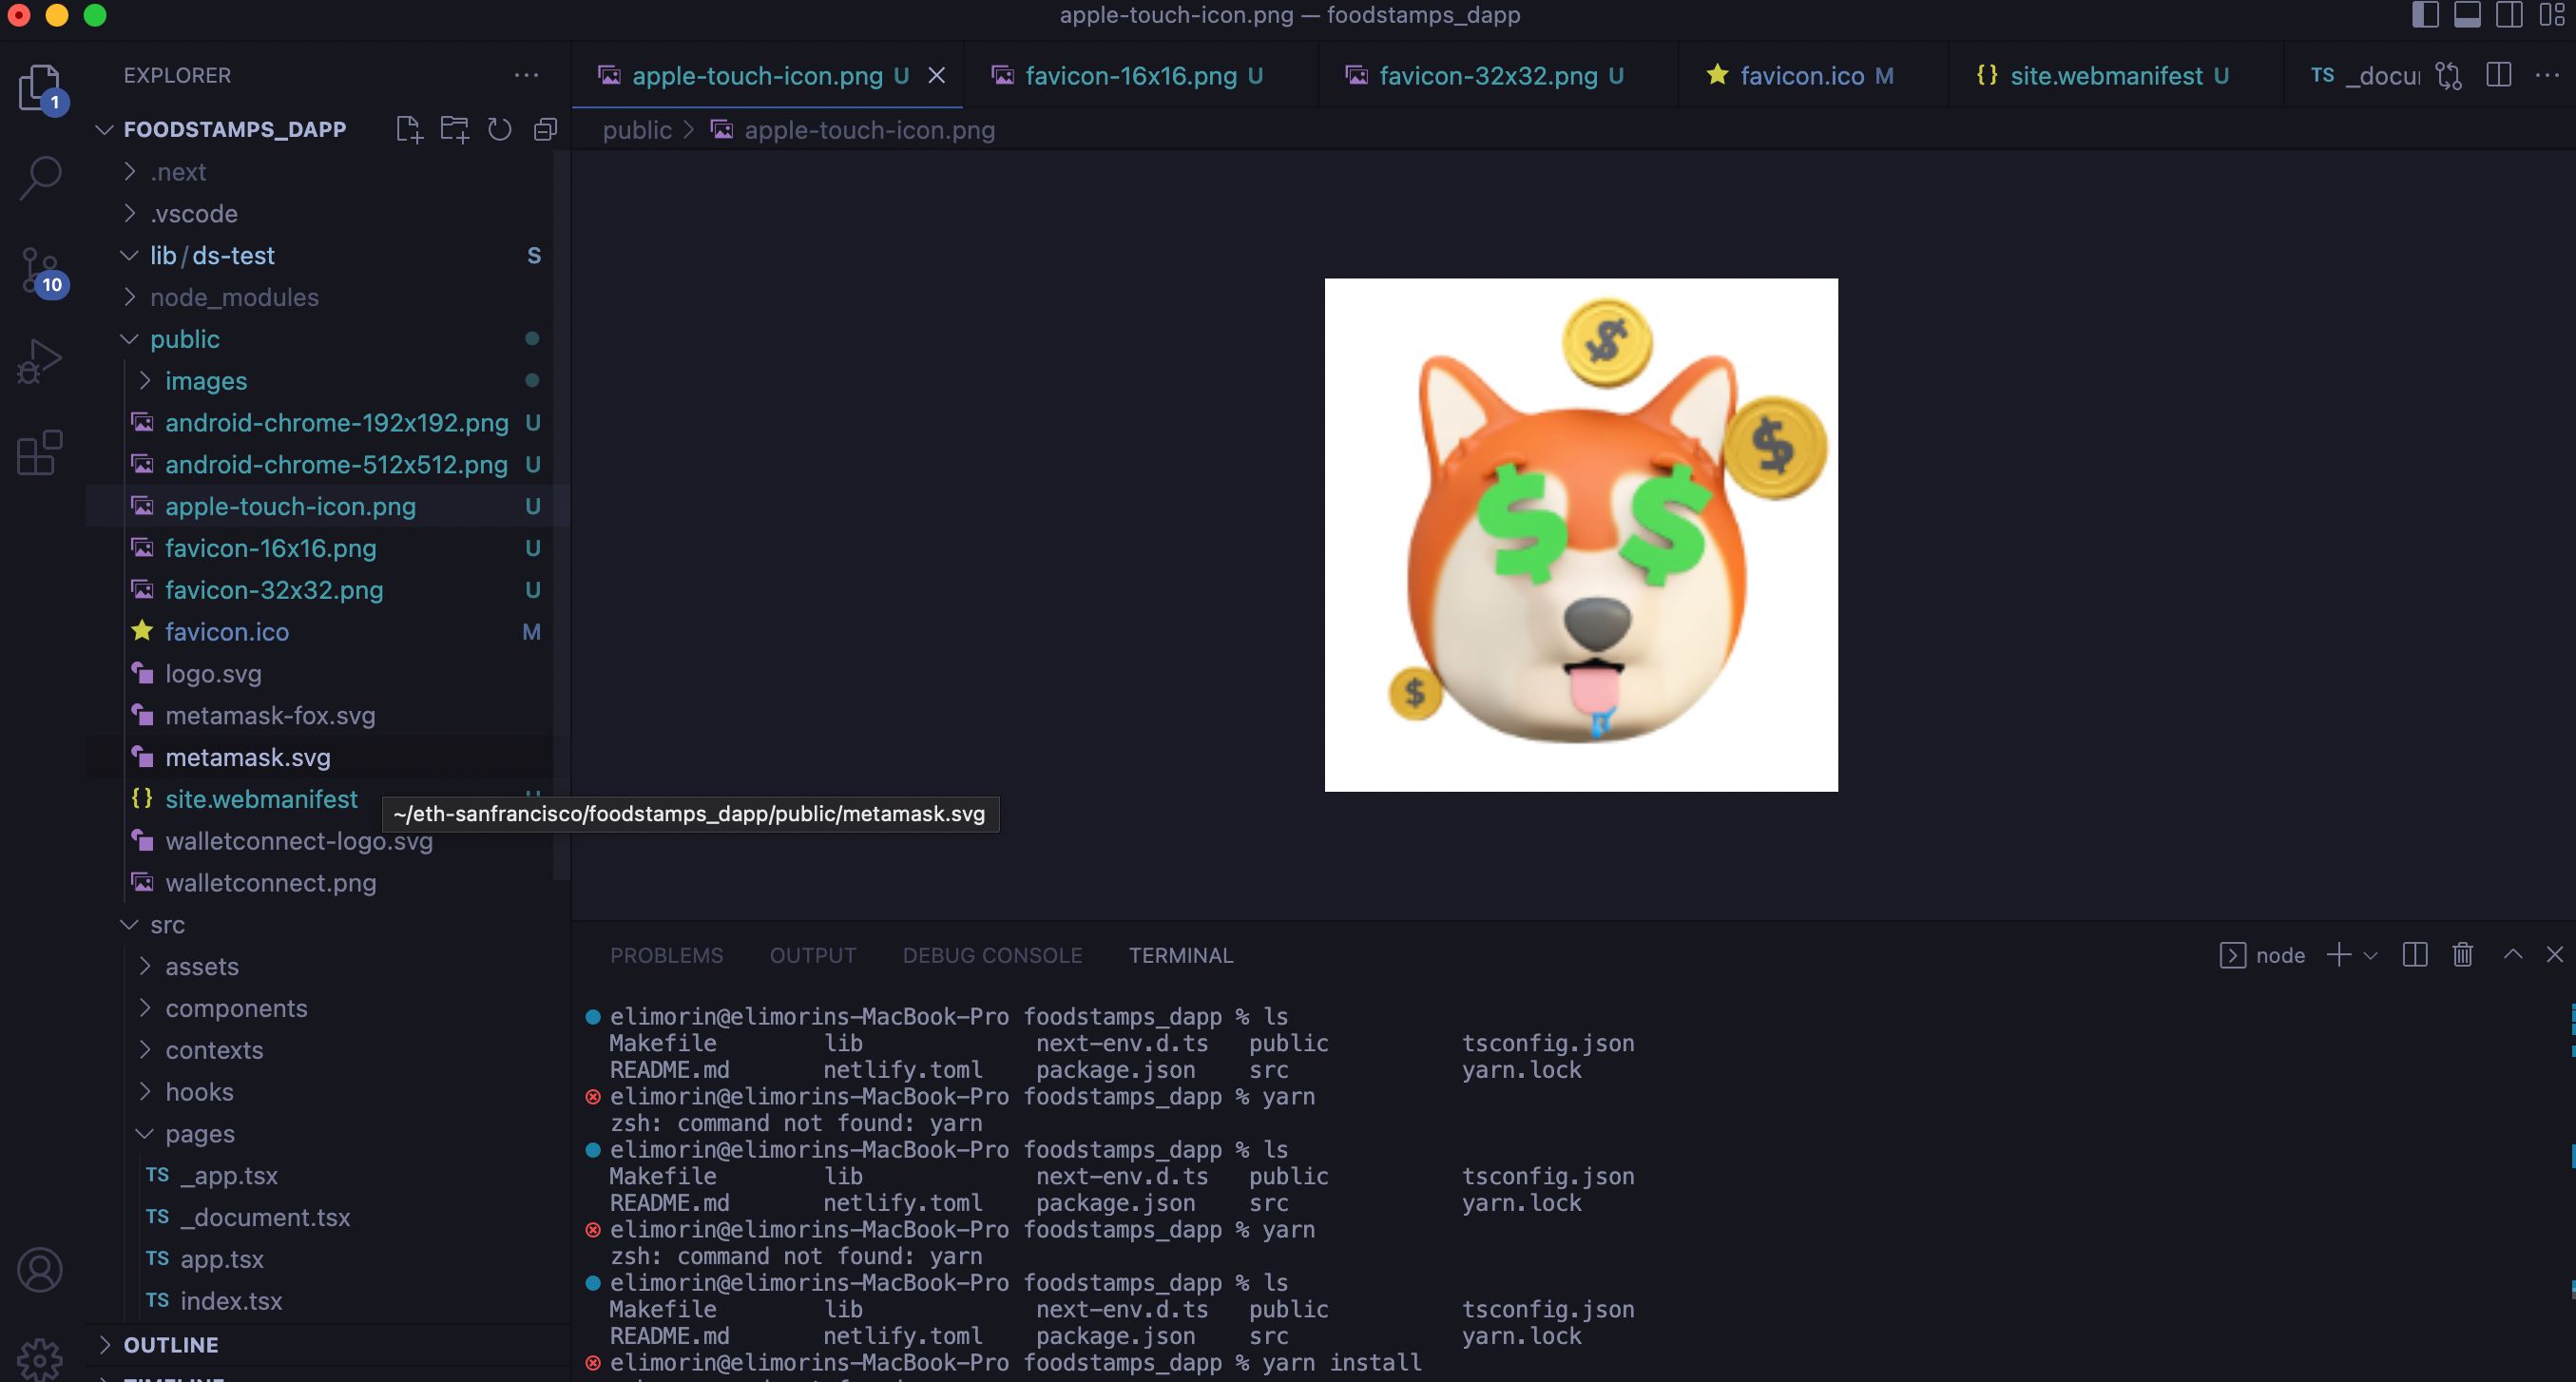Viewport: 2576px width, 1382px height.
Task: Split the editor to the right
Action: coord(2499,76)
